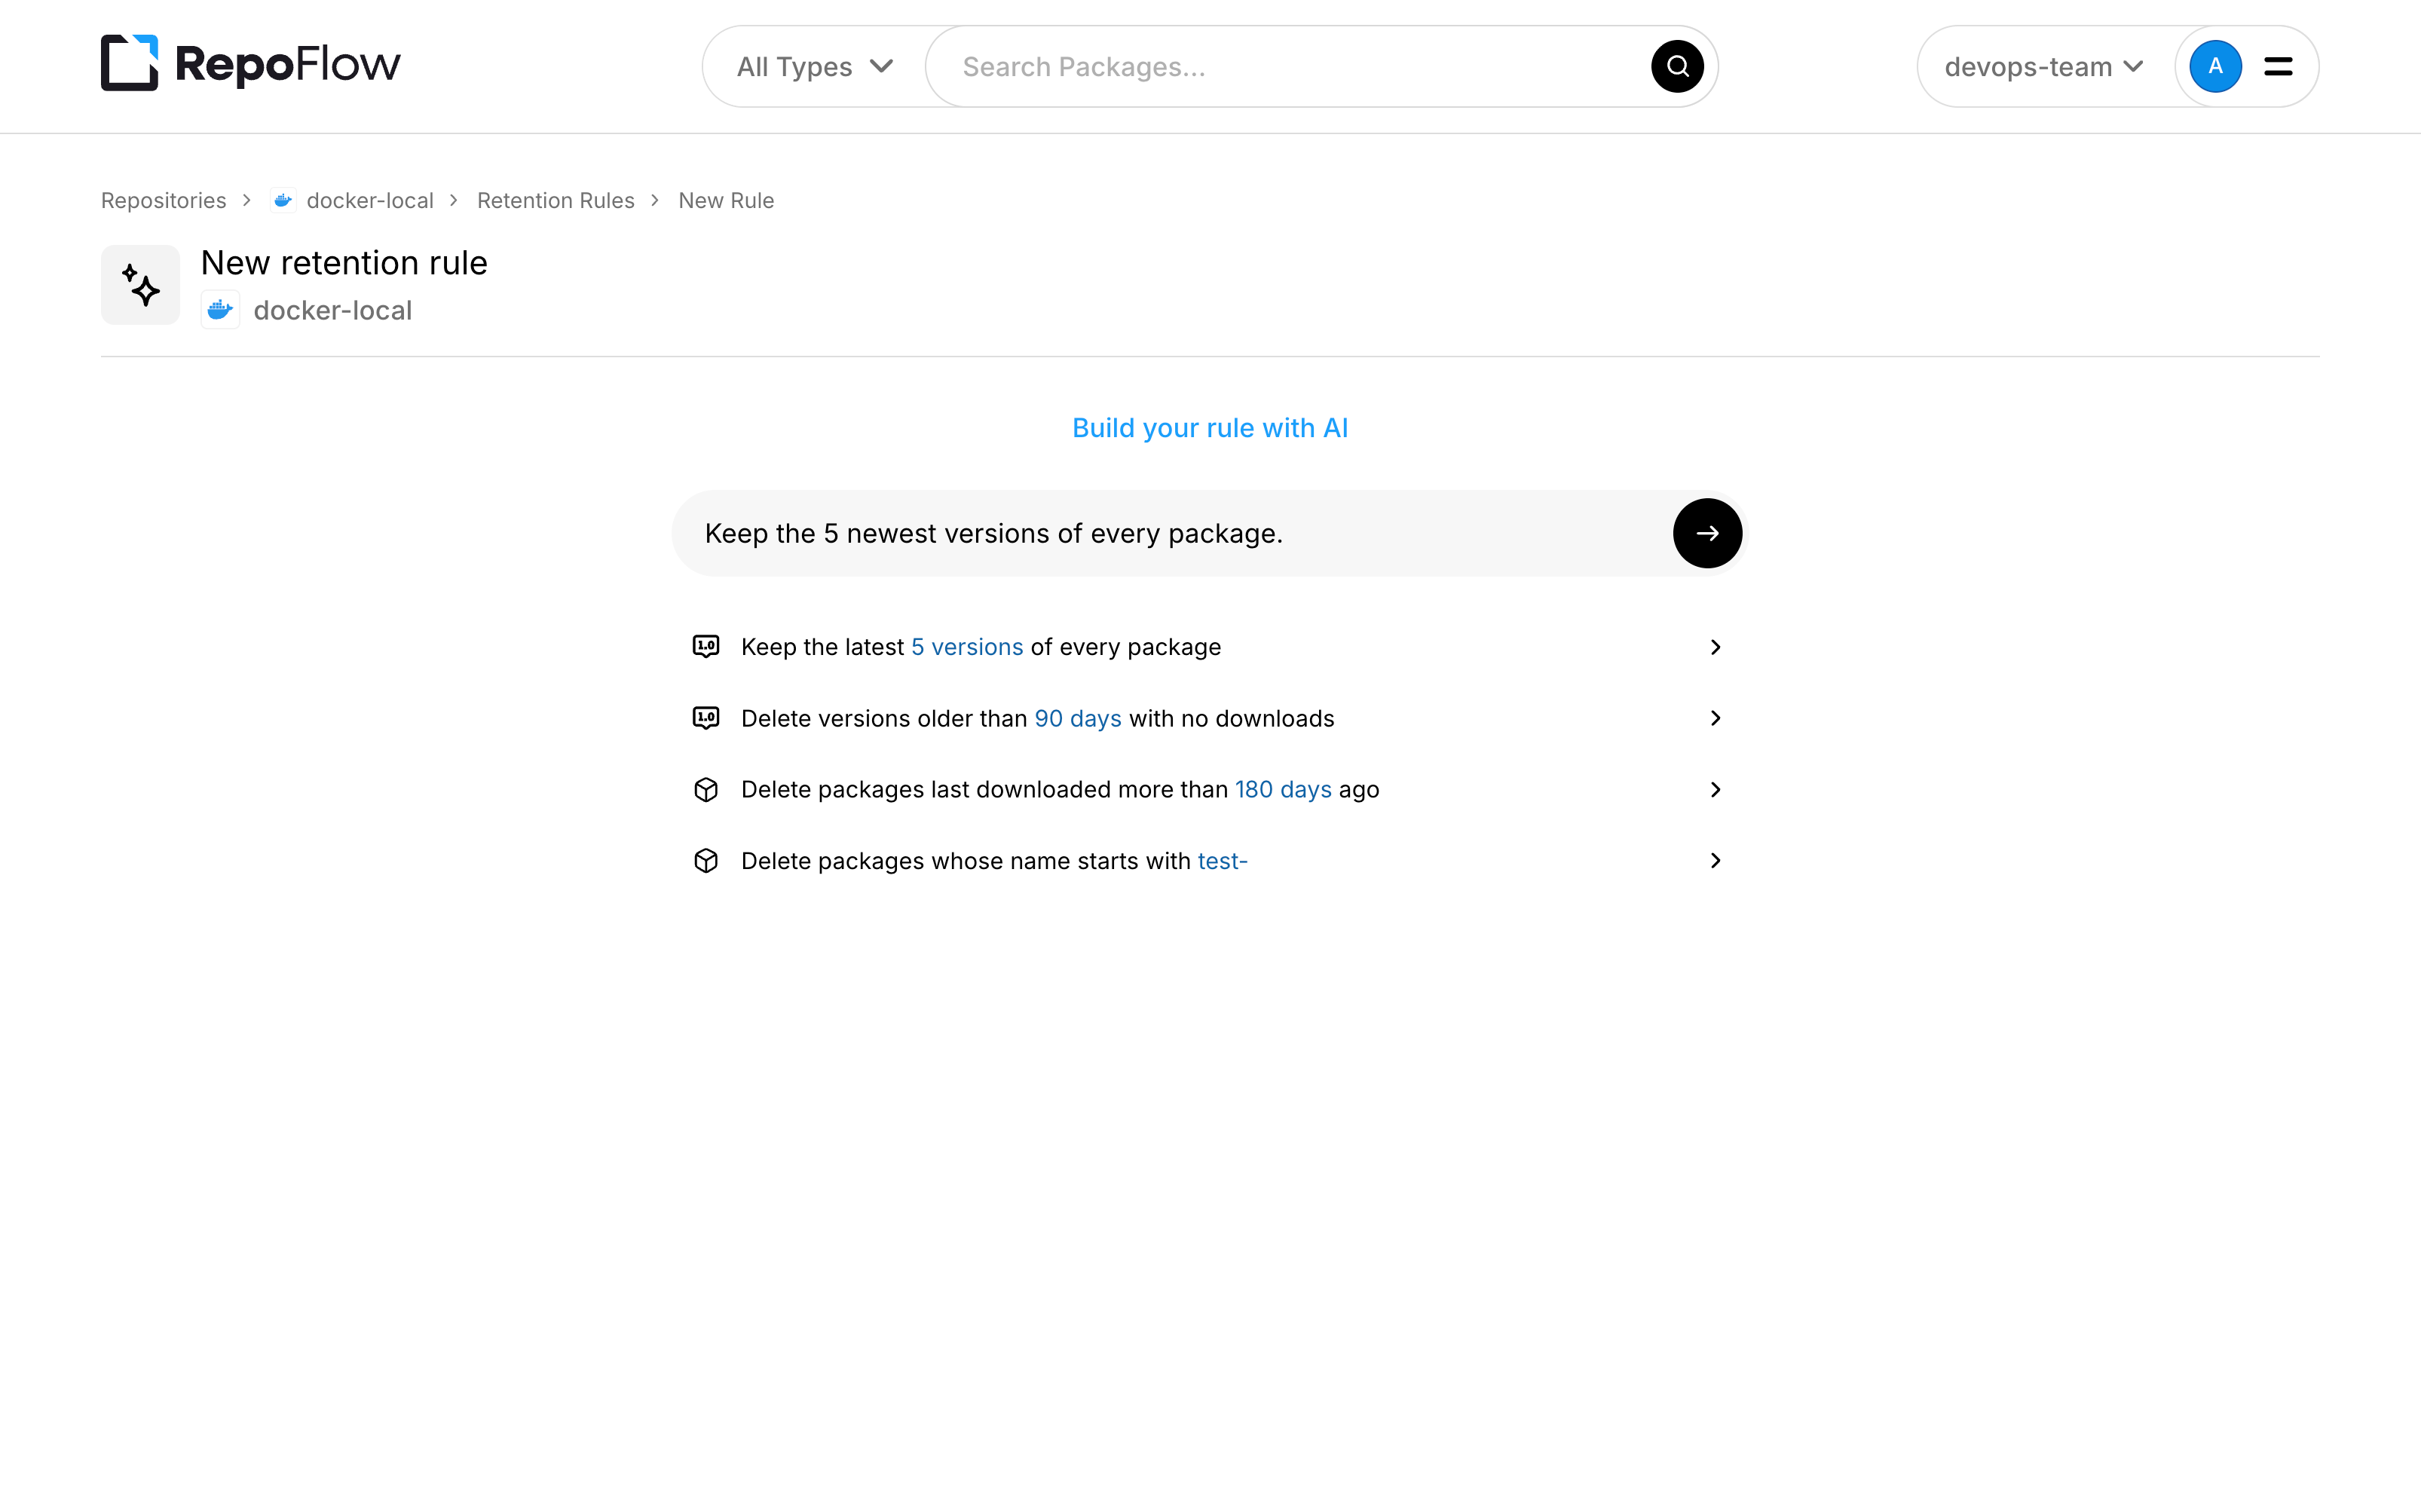Open the devops-team workspace dropdown
The image size is (2421, 1512).
point(2044,67)
